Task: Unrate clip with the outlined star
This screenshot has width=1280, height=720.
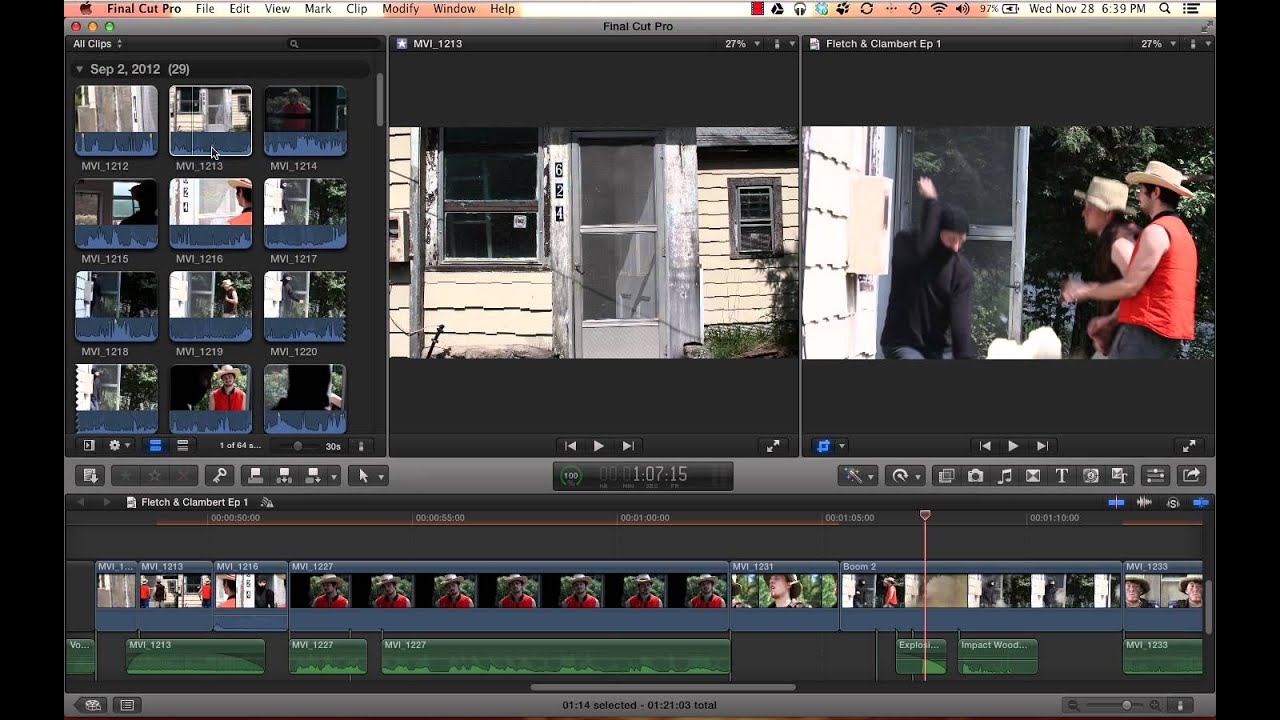Action: click(155, 476)
